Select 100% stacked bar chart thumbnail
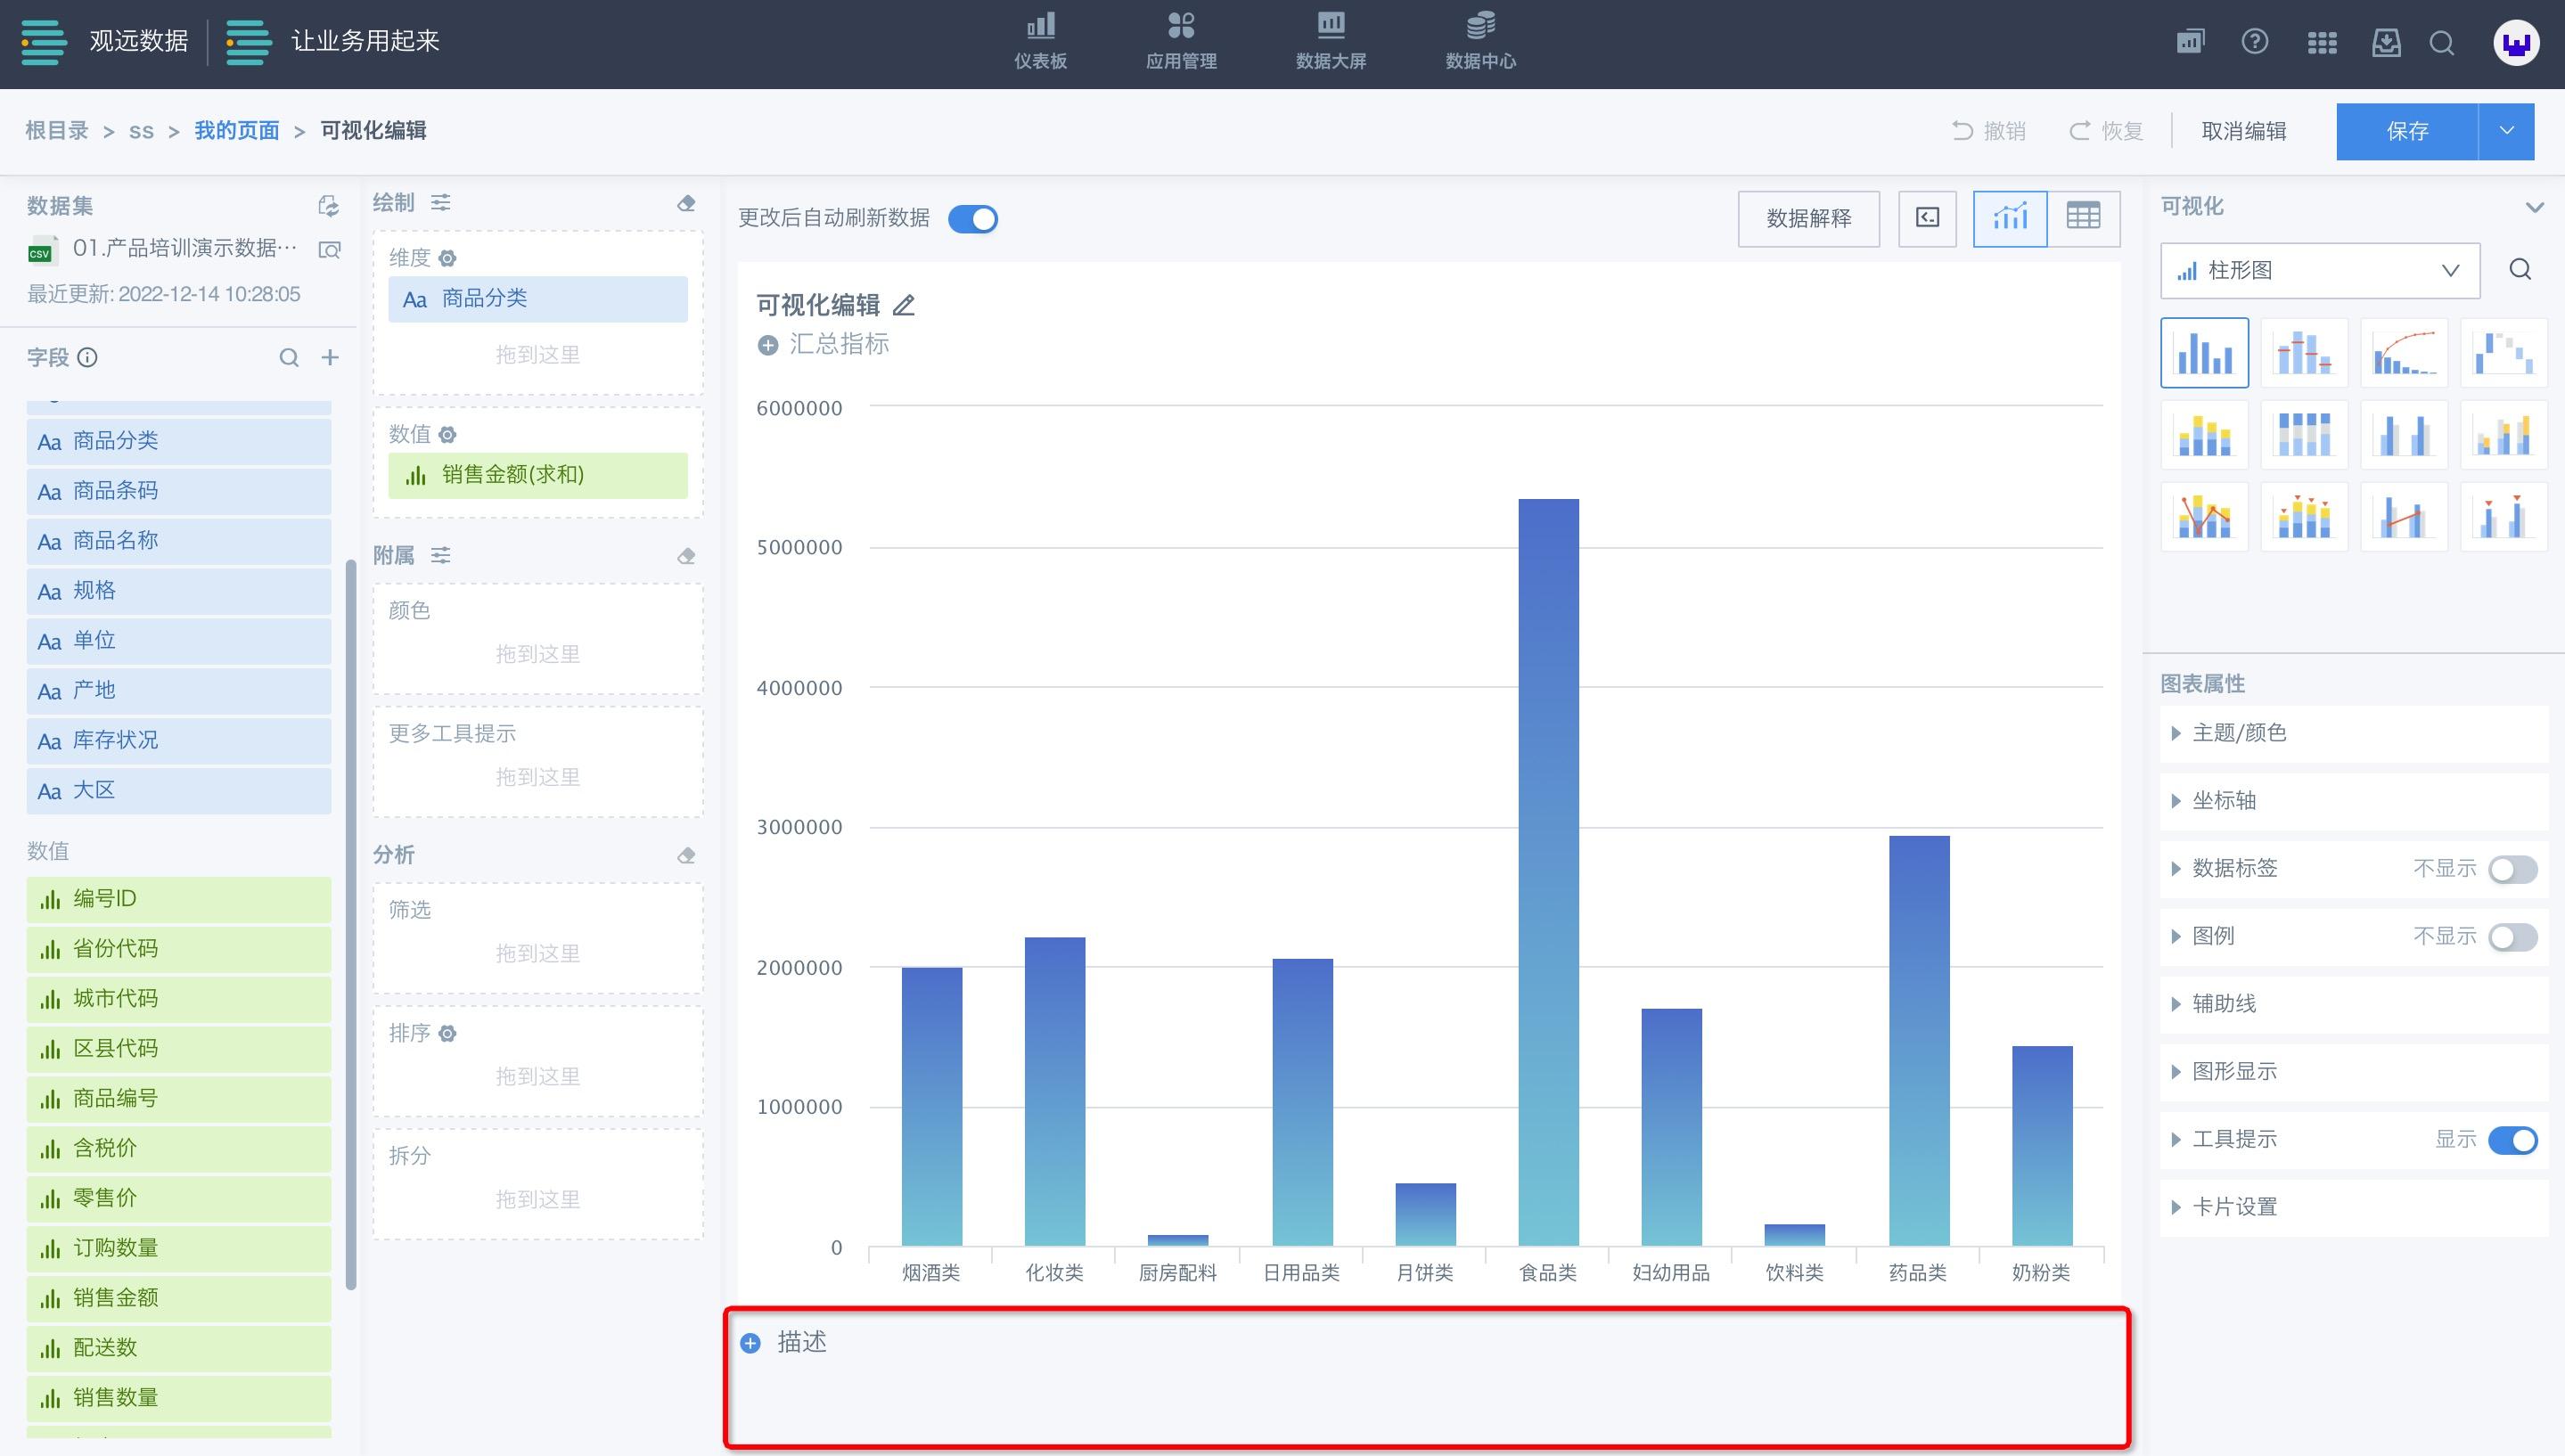Screen dimensions: 2565x1456 (2304, 435)
